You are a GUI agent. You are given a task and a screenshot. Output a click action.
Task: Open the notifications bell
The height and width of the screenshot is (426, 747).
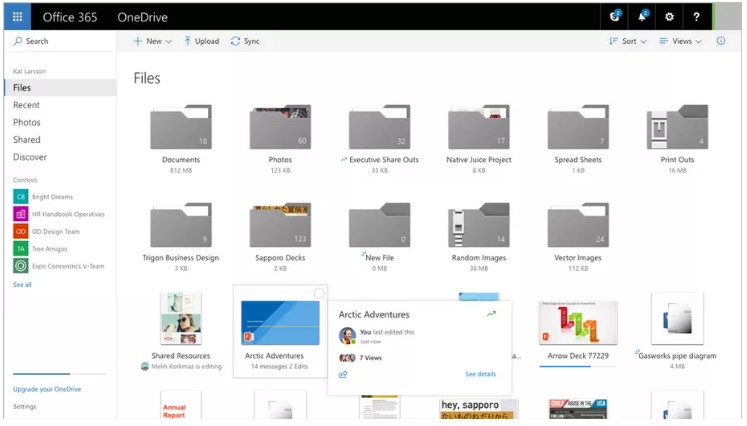(642, 17)
